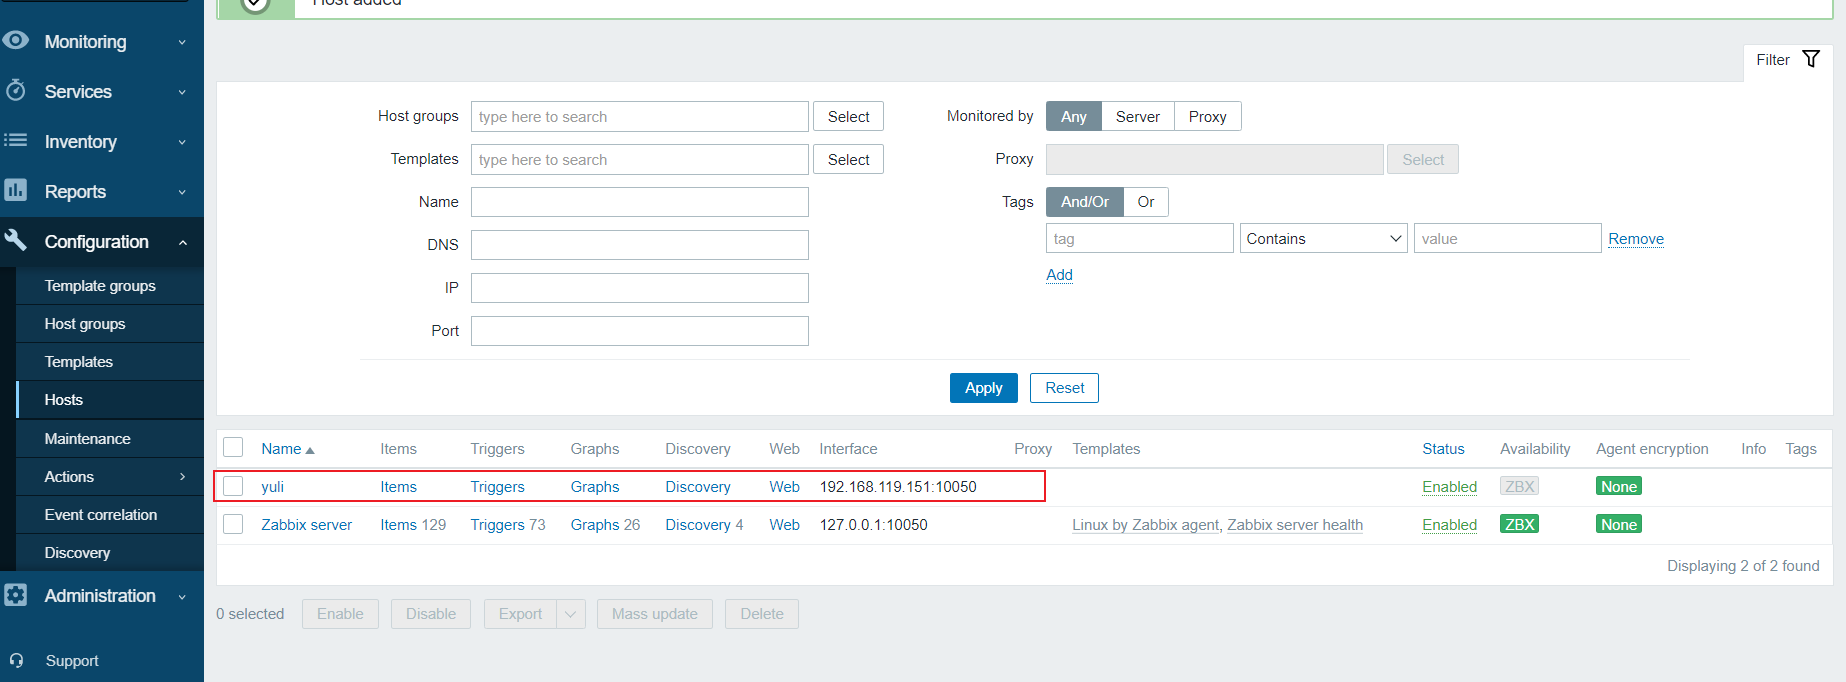Set Monitored by to Any

1074,116
